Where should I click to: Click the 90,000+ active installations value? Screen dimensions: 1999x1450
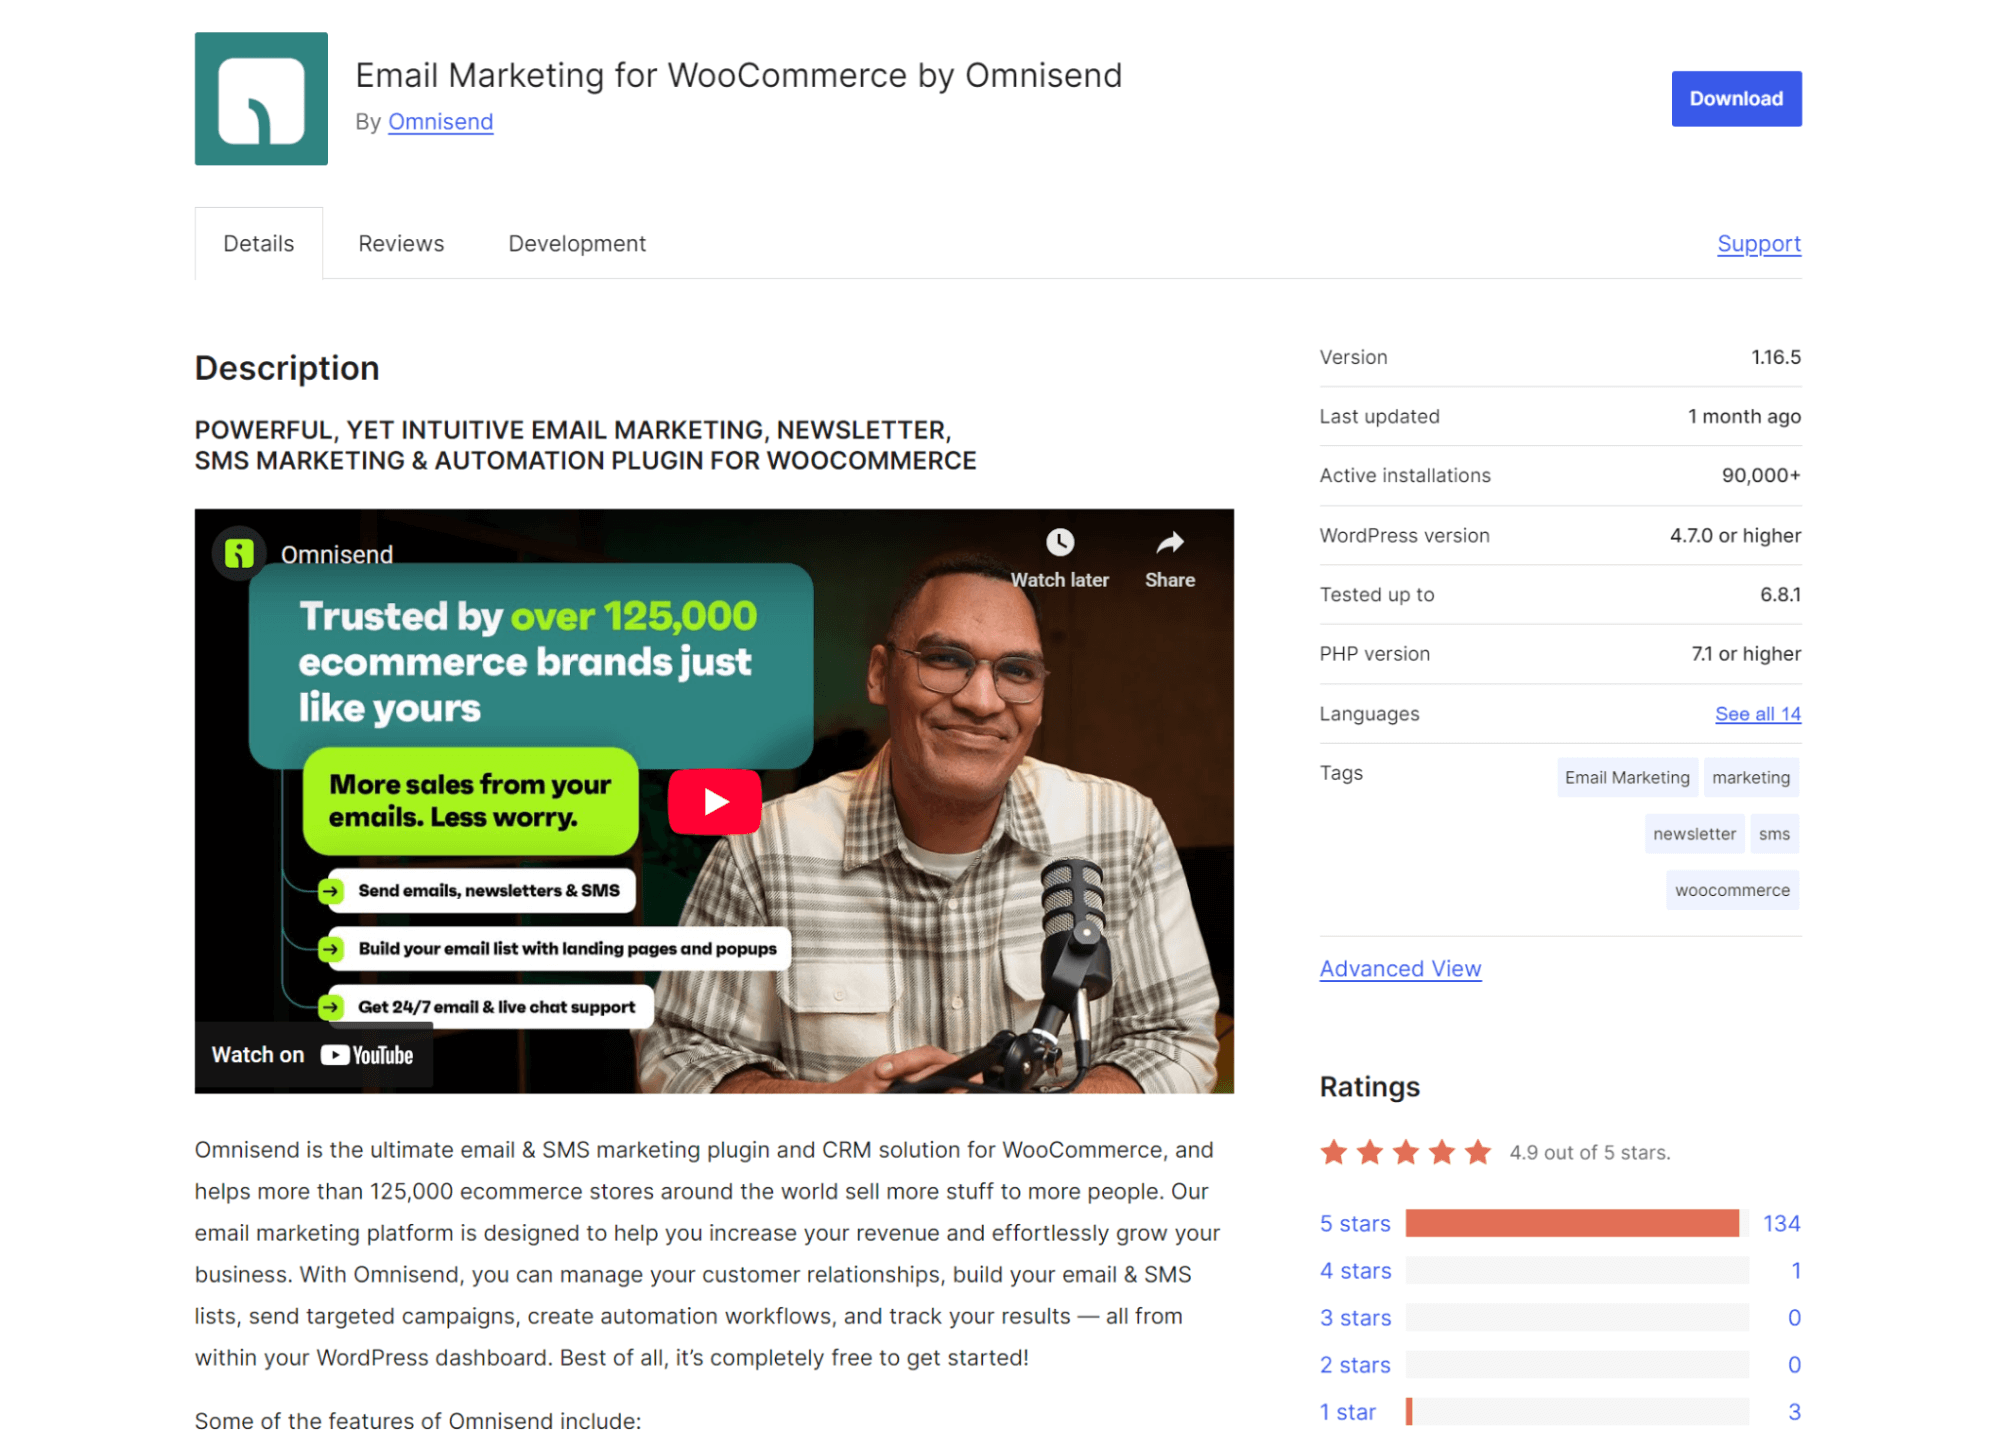1760,475
